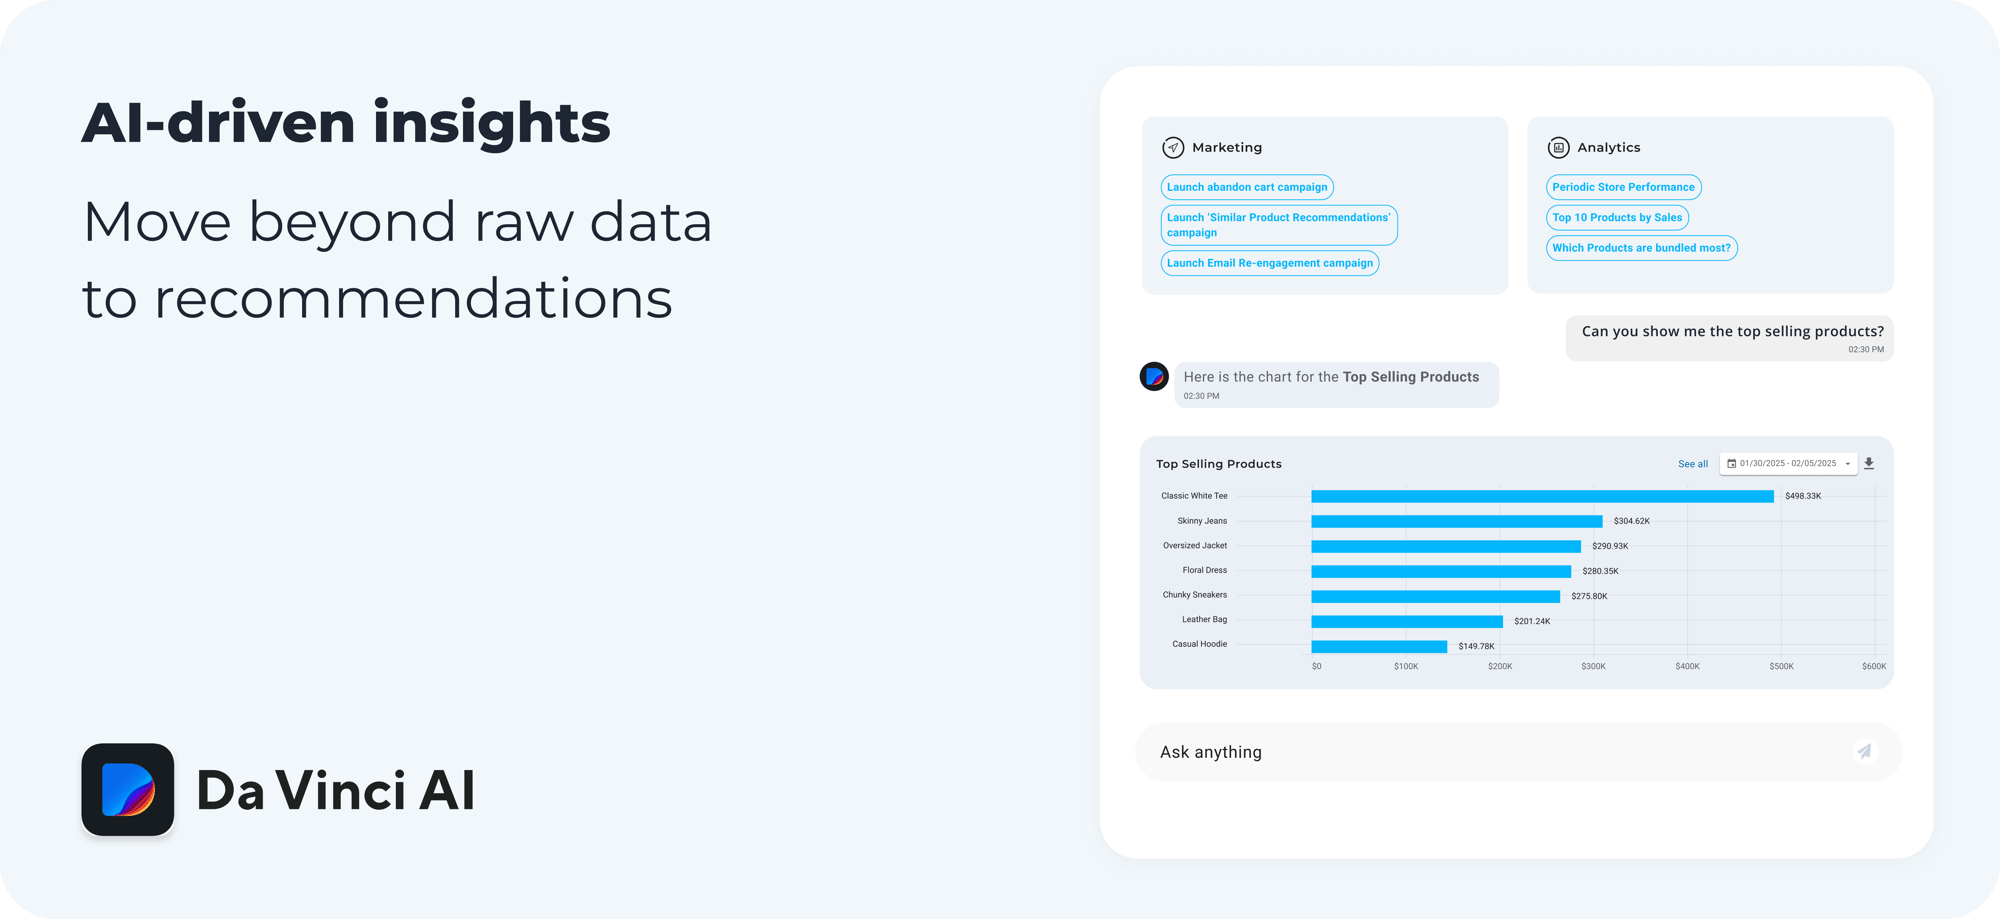Image resolution: width=2000 pixels, height=919 pixels.
Task: Click the Marketing paper-plane icon
Action: (1173, 148)
